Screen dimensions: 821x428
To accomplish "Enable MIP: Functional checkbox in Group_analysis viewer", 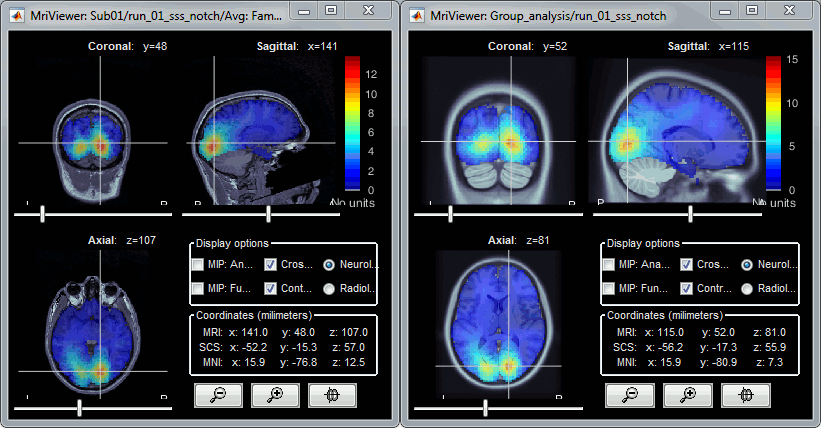I will coord(609,289).
